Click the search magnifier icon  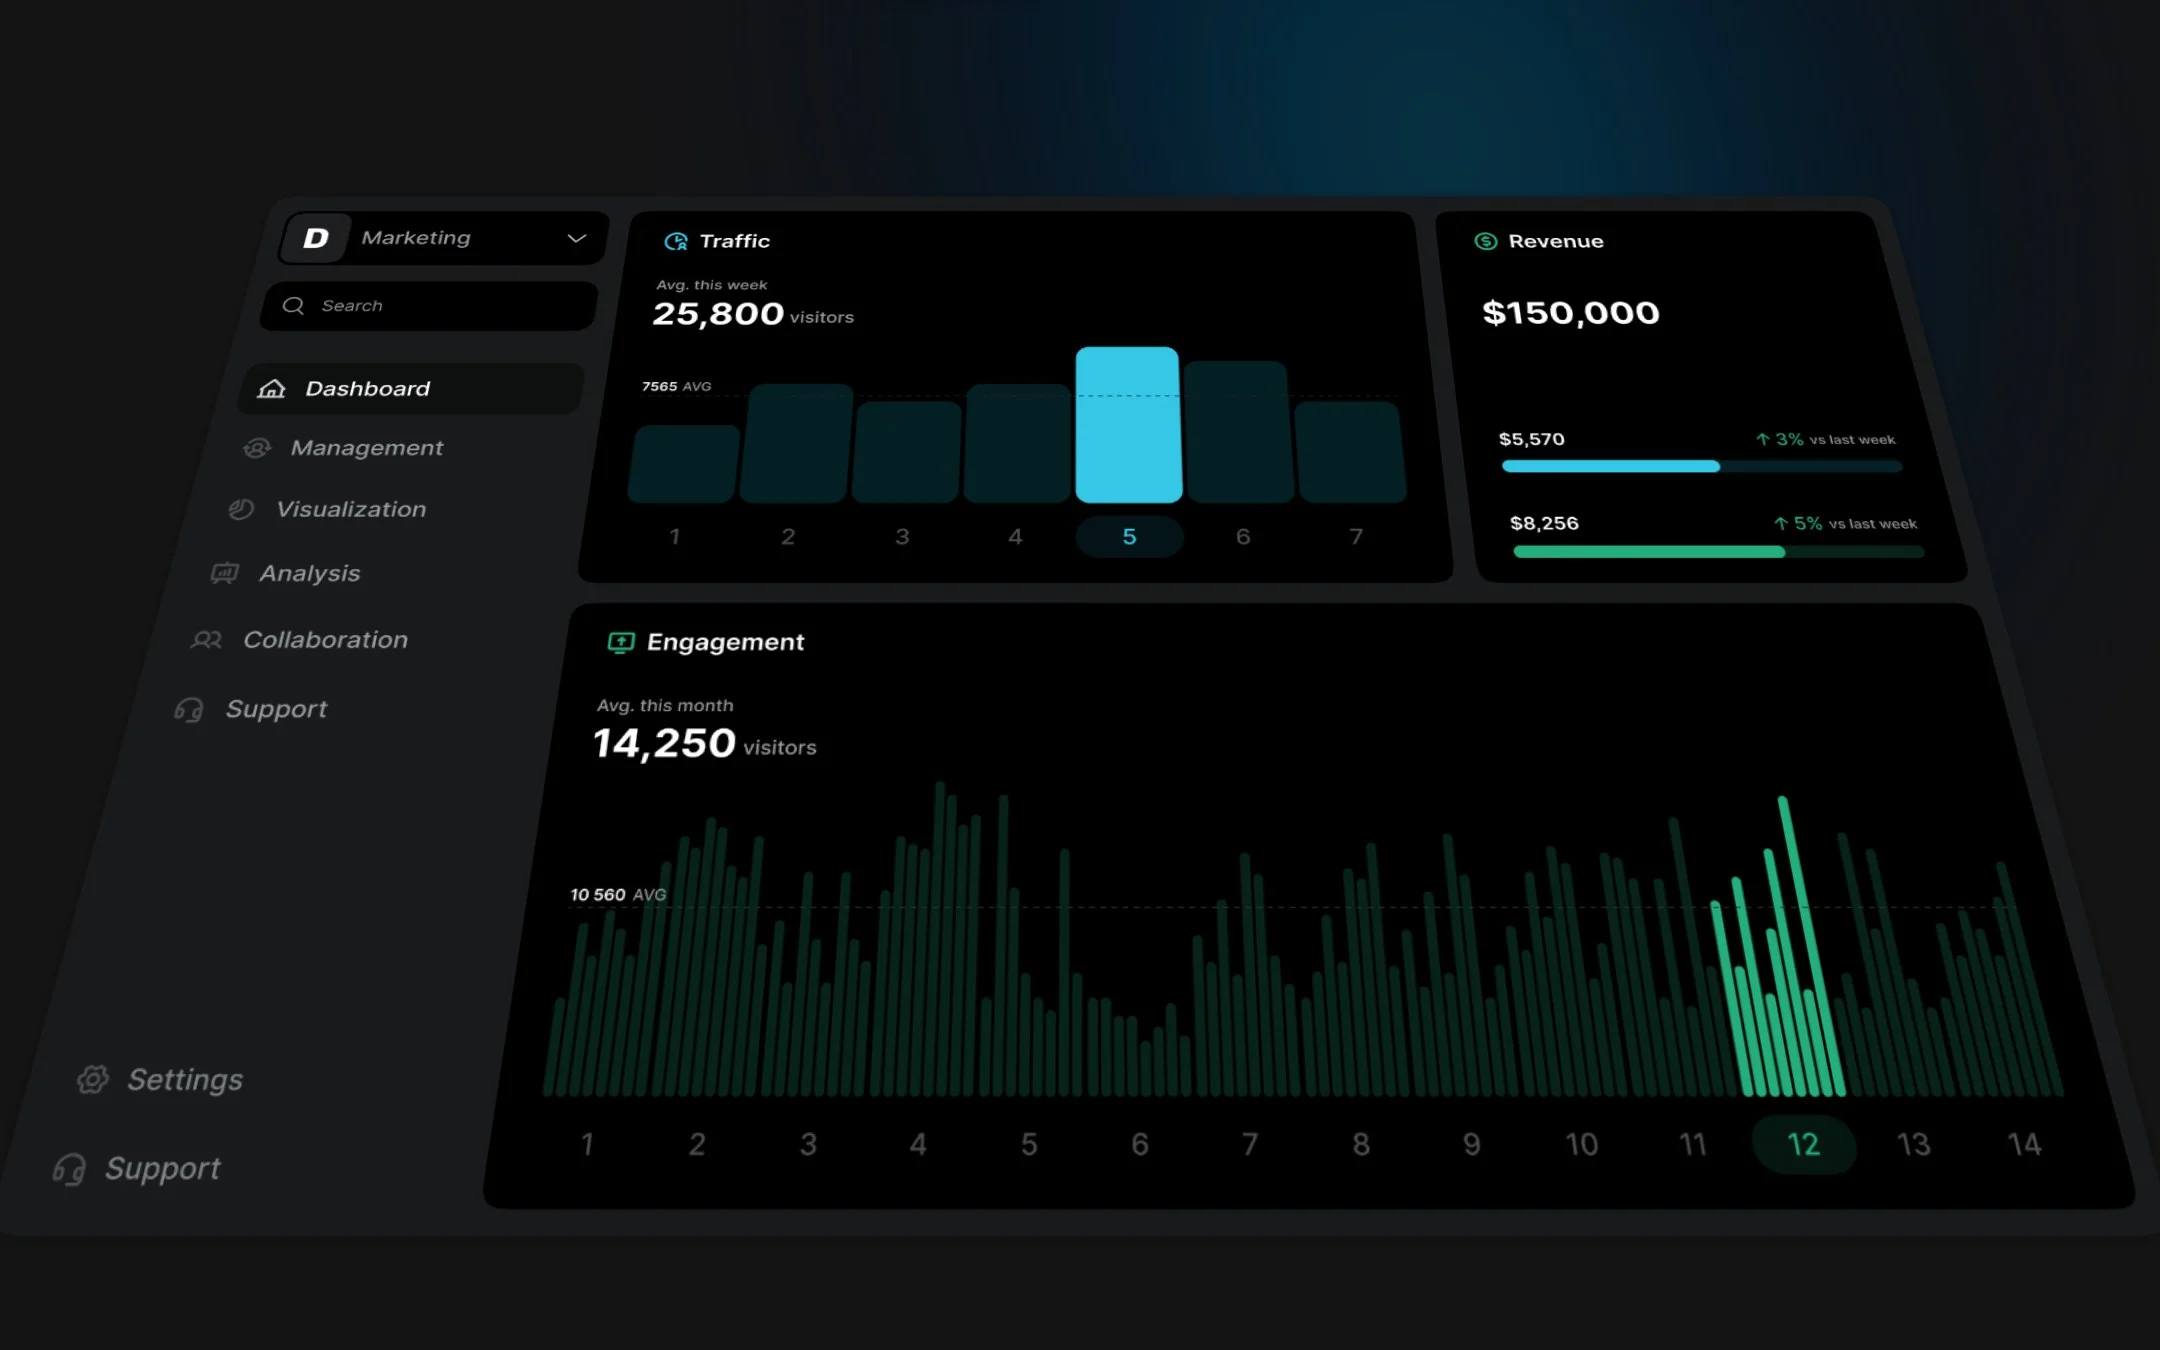tap(293, 306)
